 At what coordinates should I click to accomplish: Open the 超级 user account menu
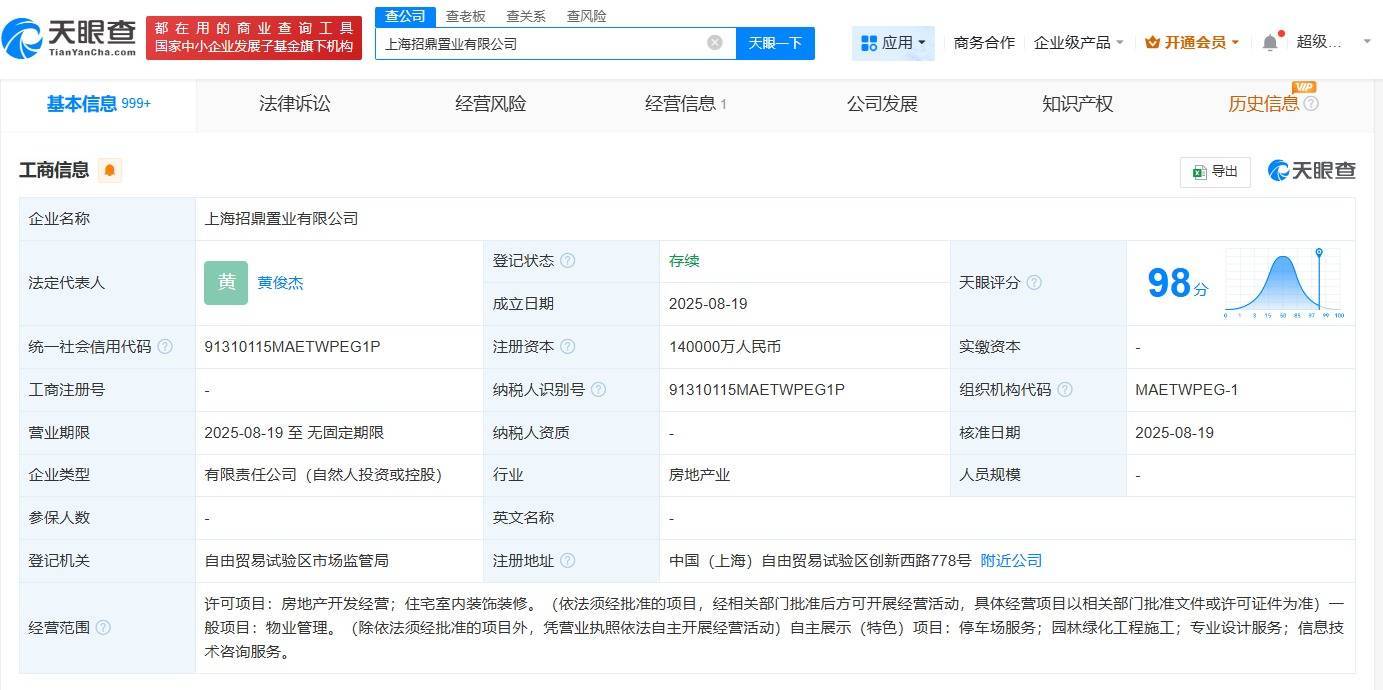pos(1334,42)
